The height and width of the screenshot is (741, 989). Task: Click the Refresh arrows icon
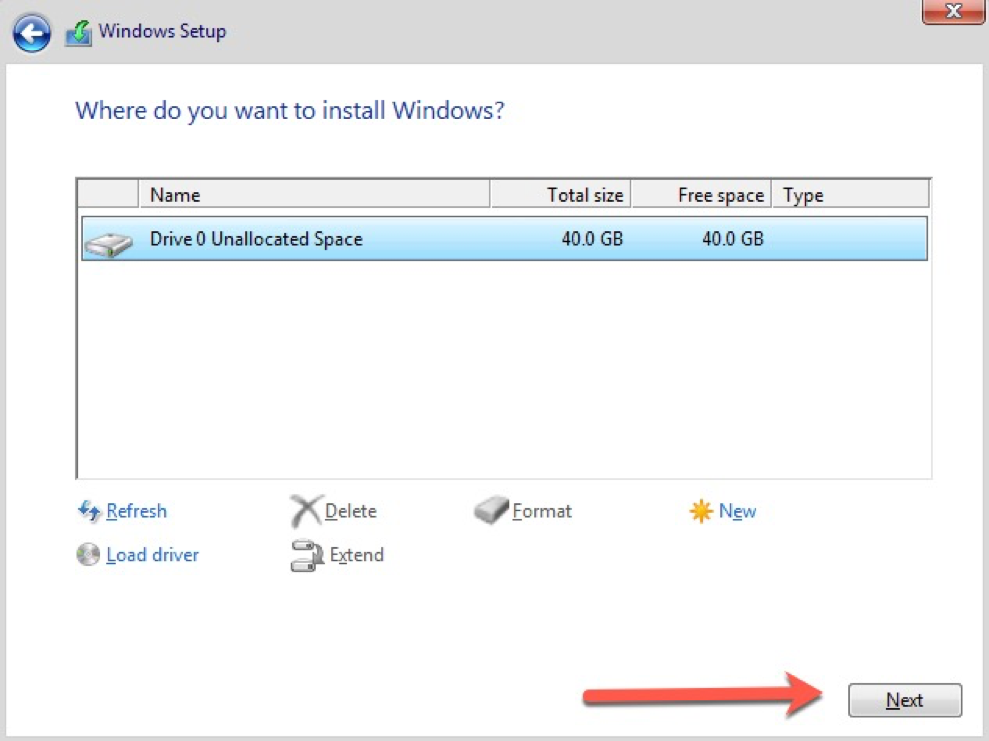pos(89,511)
